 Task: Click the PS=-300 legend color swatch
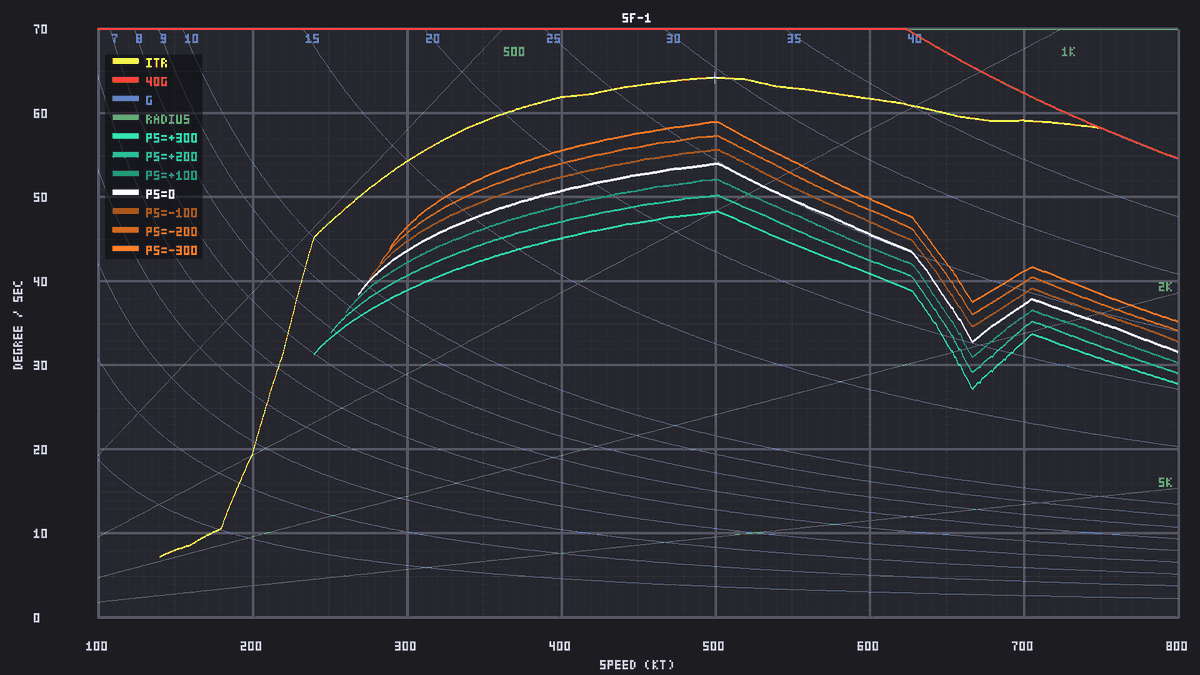[125, 250]
